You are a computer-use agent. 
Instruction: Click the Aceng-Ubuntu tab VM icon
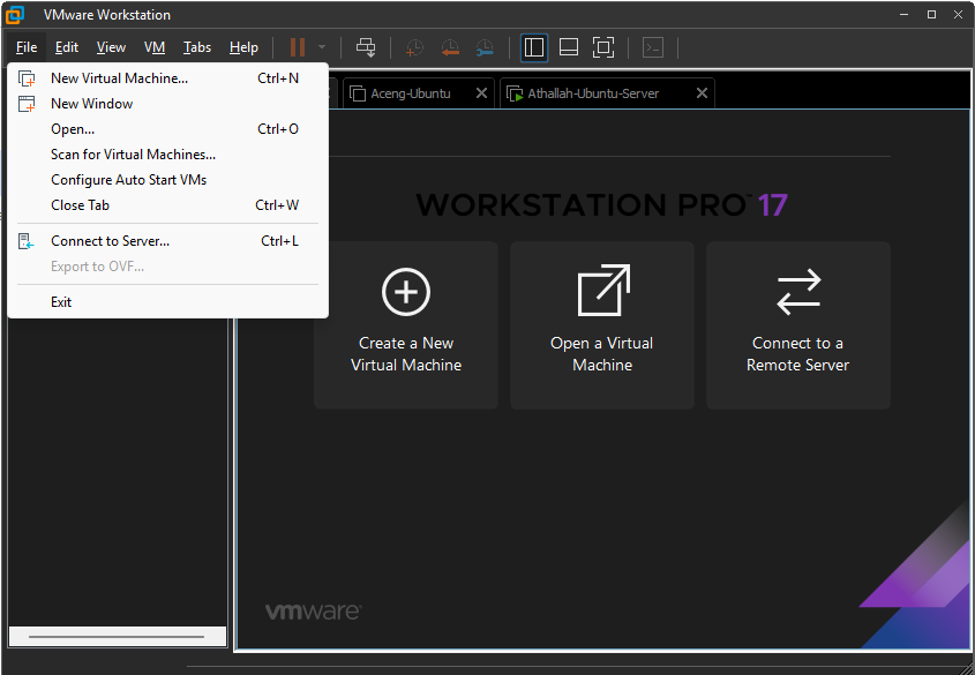[358, 94]
